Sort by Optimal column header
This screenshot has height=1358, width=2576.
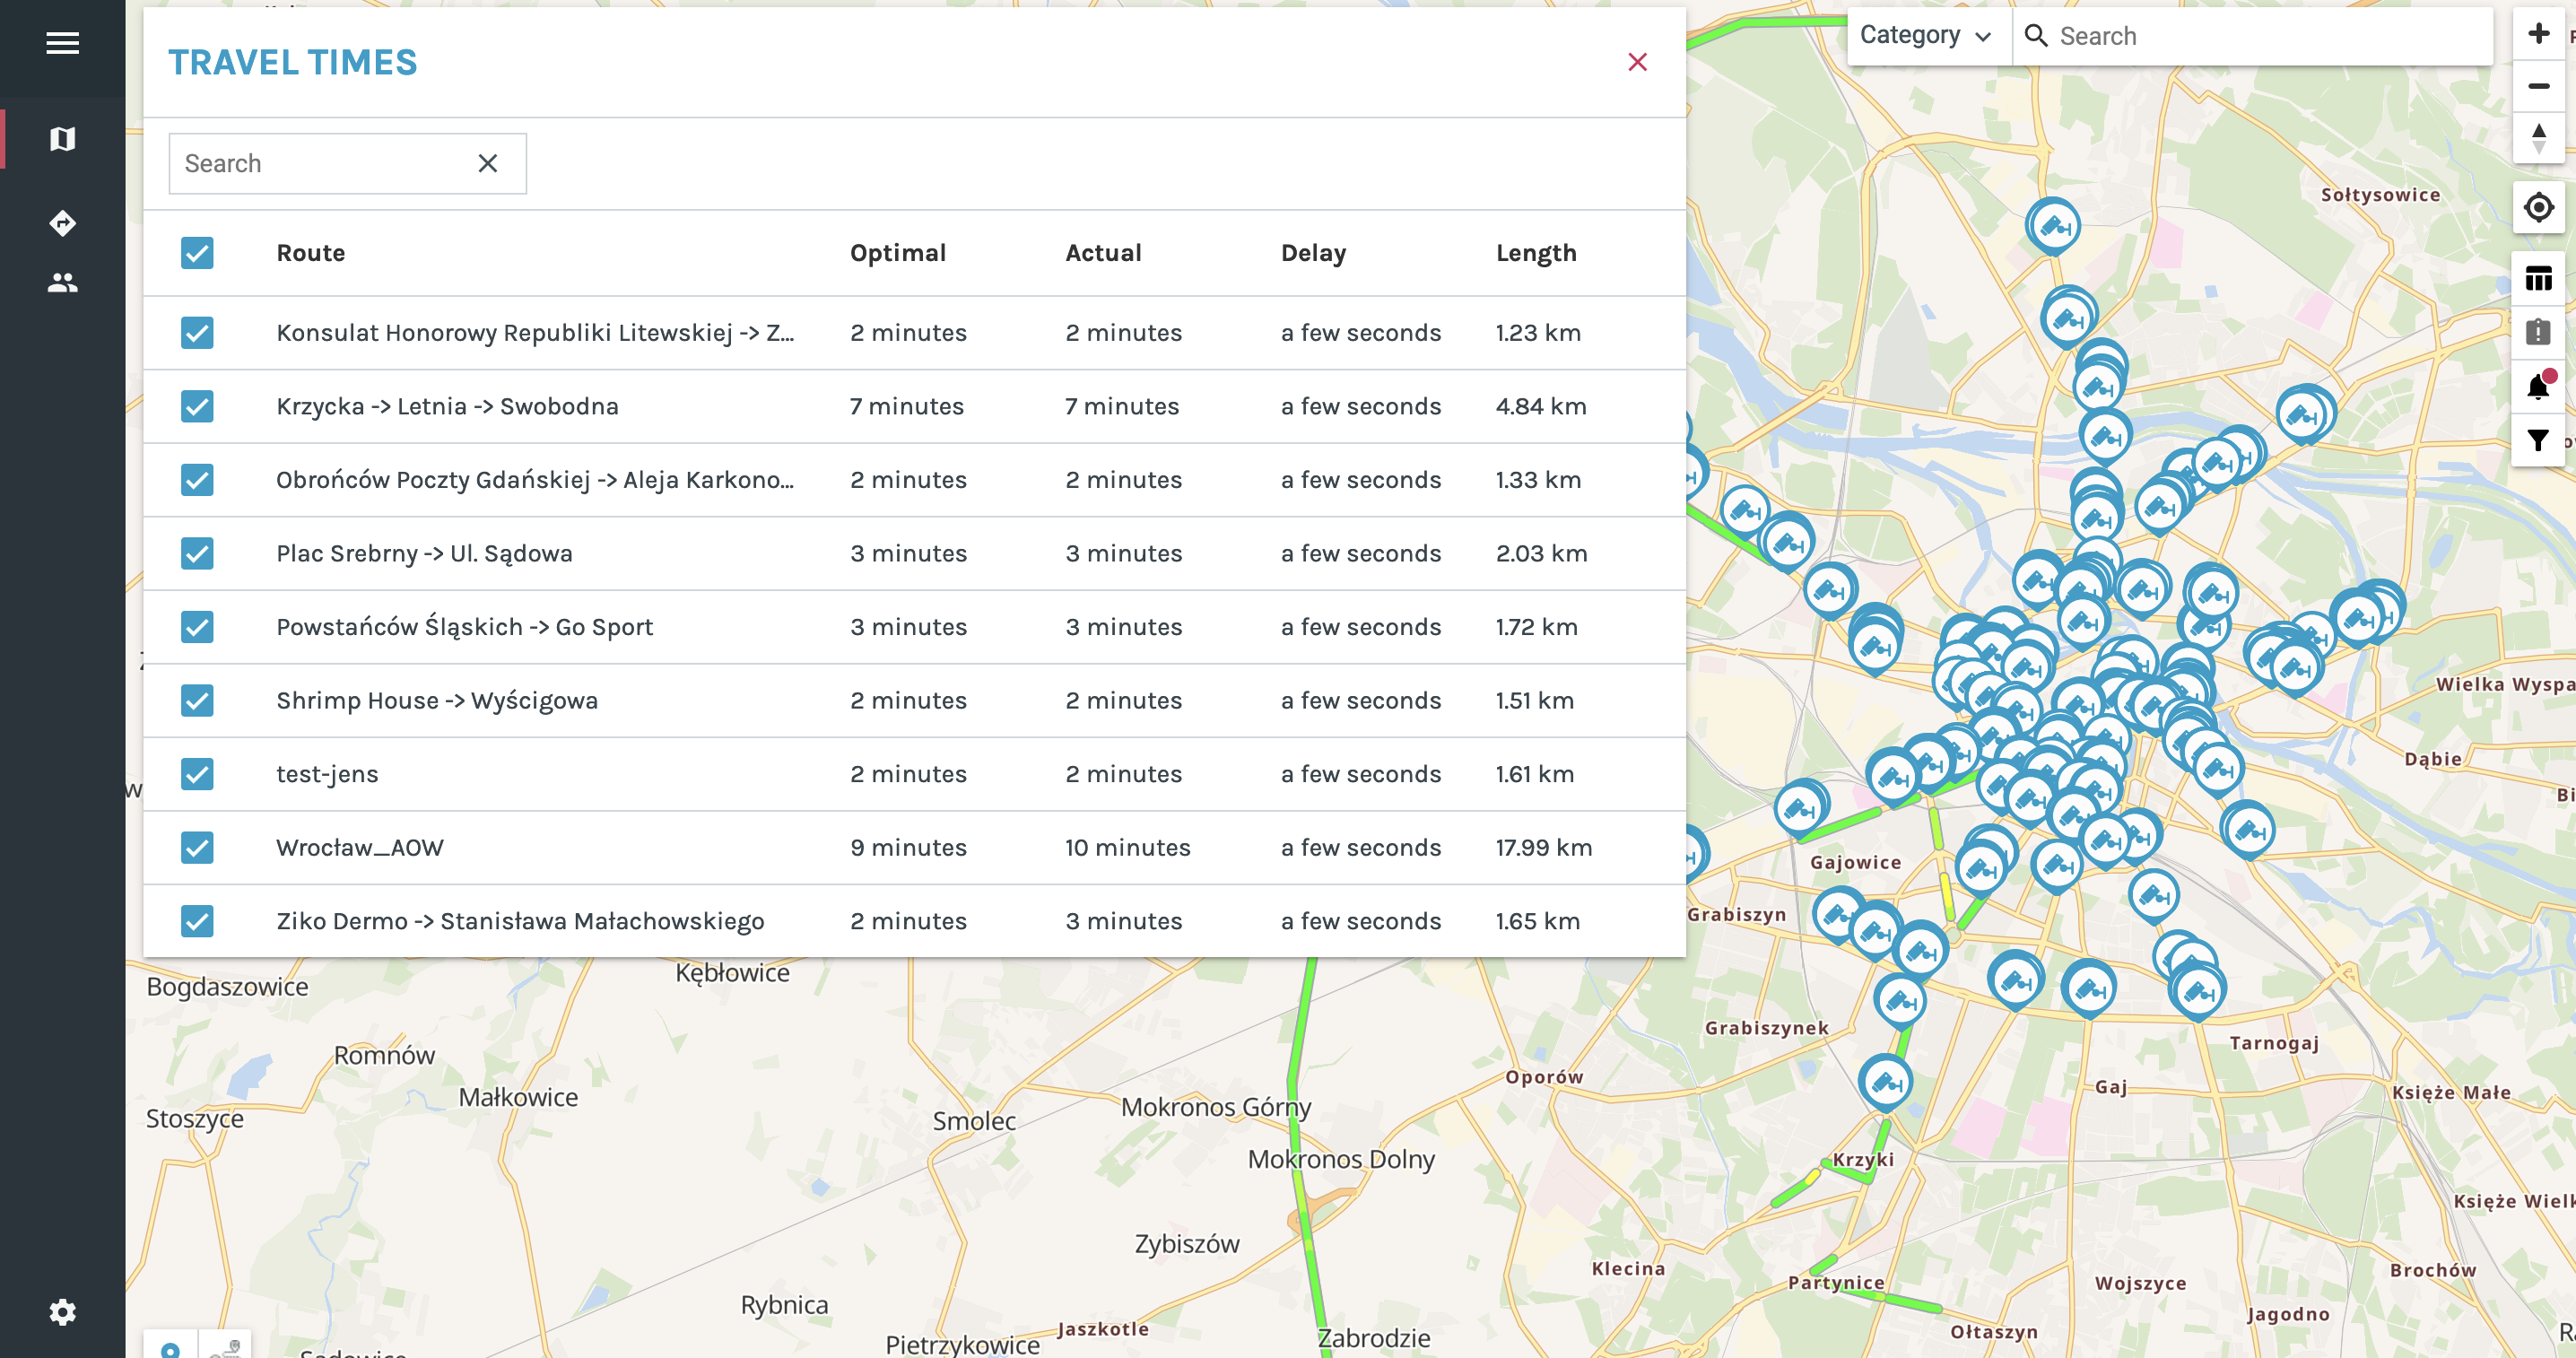pos(897,253)
